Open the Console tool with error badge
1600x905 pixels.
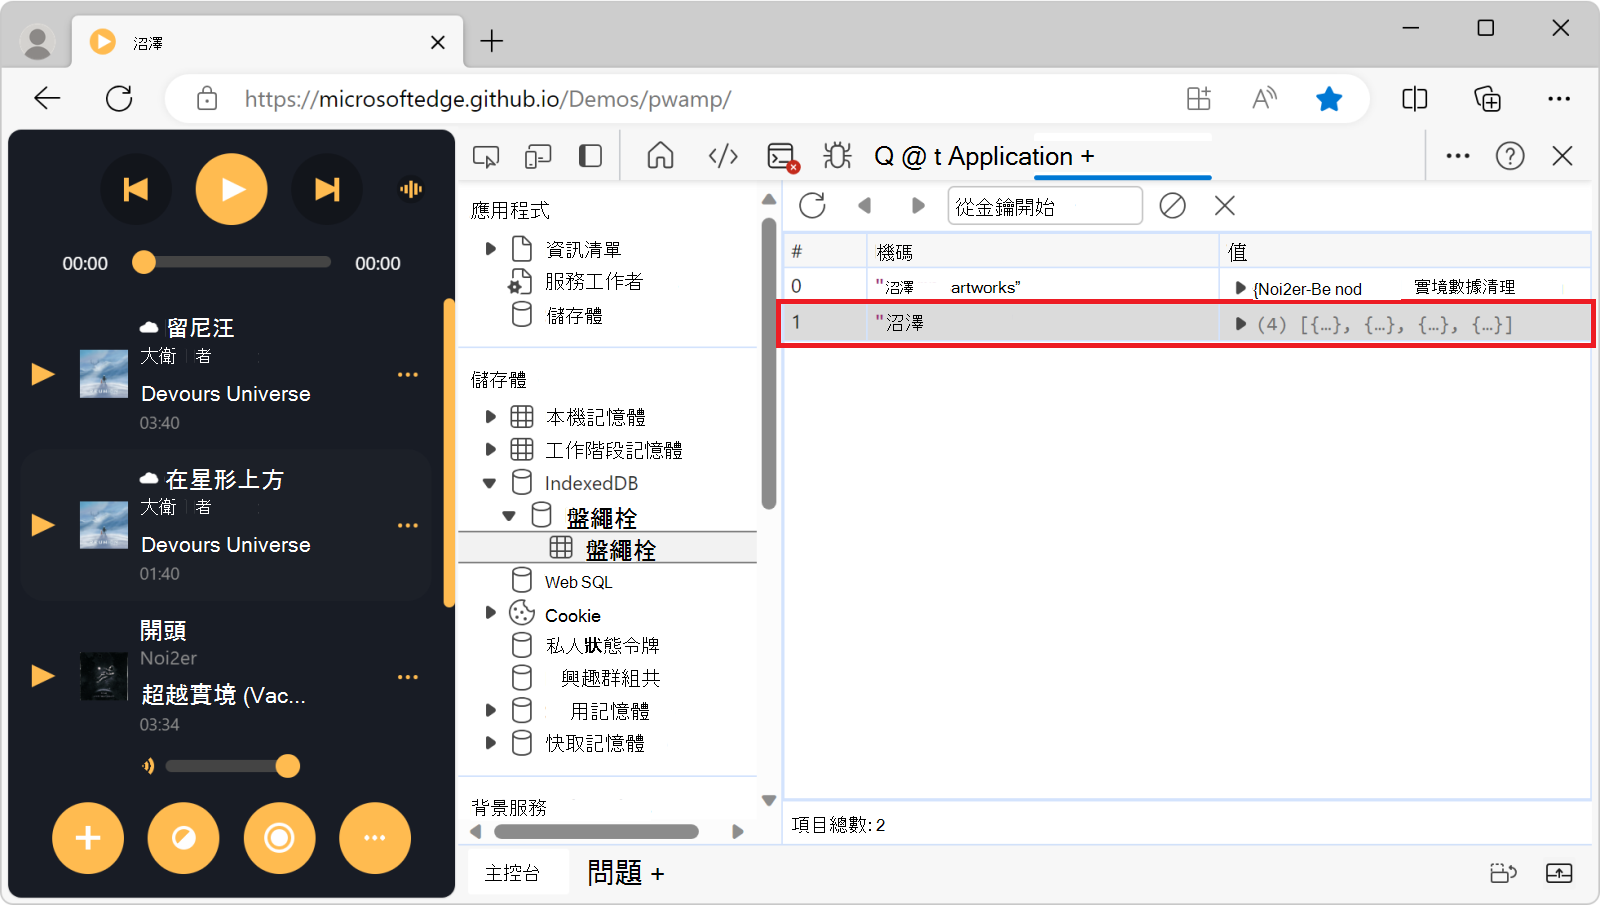(782, 156)
